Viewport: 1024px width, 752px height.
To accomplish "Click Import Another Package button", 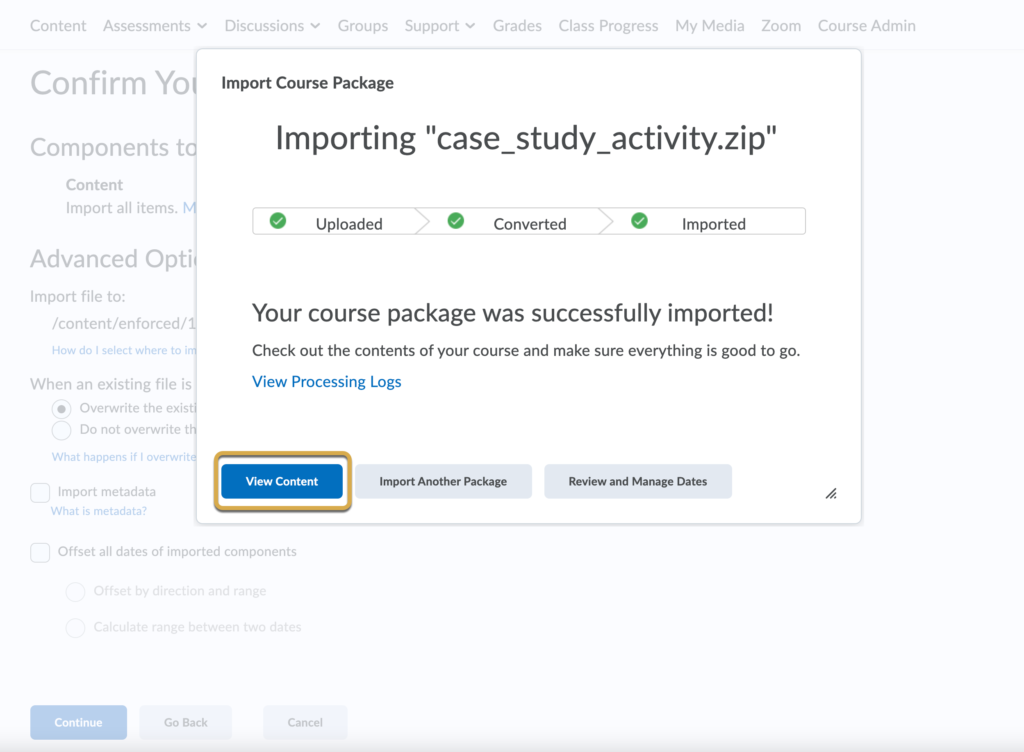I will click(x=443, y=481).
